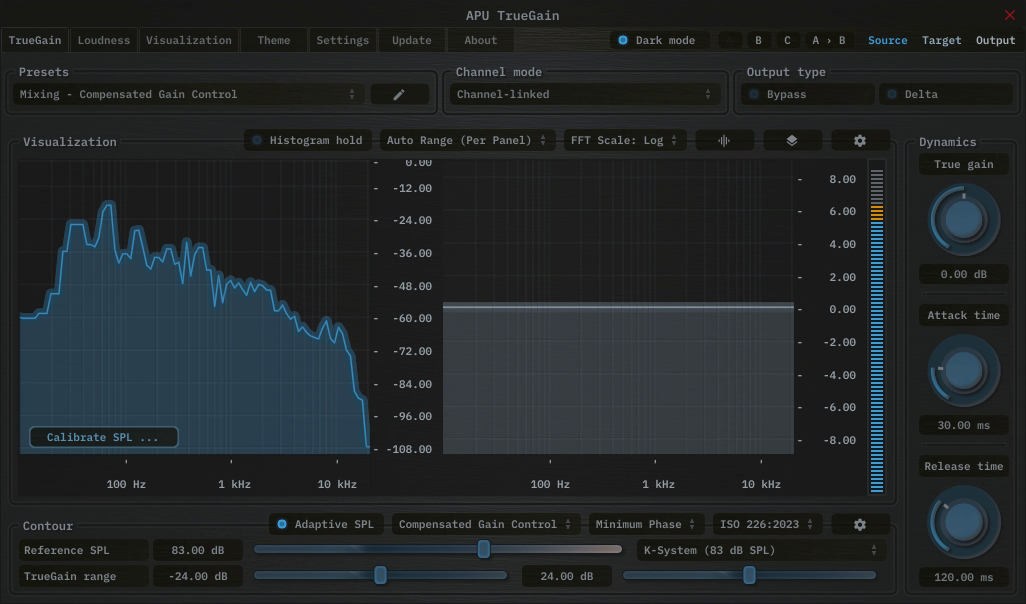Click the Attack time knob
1026x604 pixels.
coord(964,371)
